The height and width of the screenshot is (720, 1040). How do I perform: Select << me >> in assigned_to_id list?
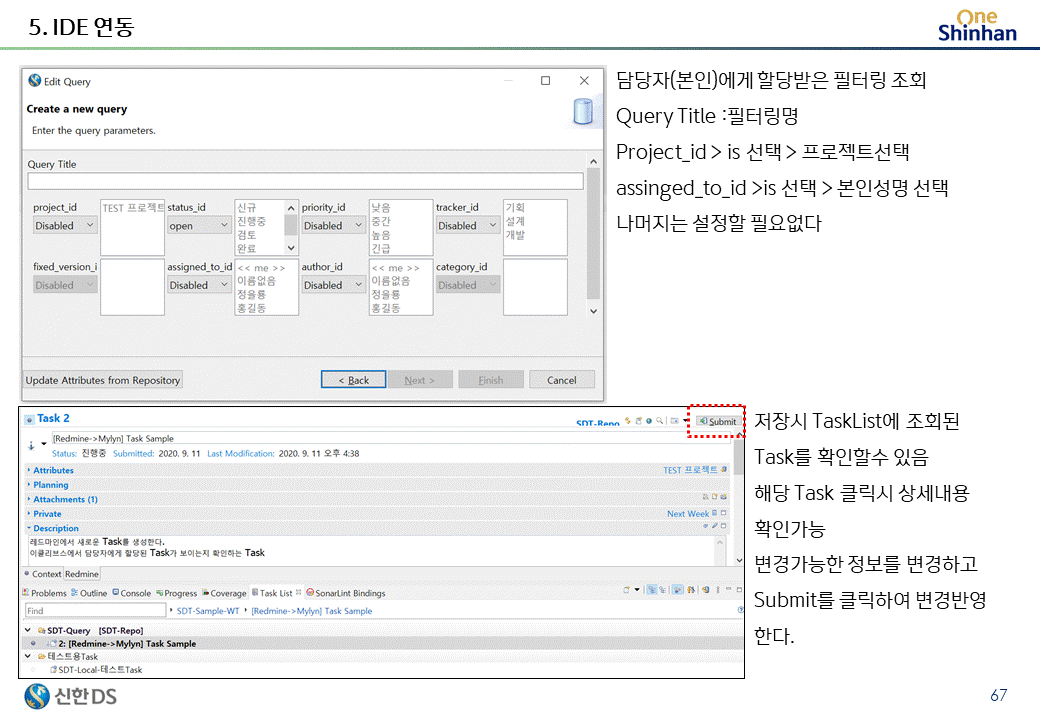click(x=261, y=268)
